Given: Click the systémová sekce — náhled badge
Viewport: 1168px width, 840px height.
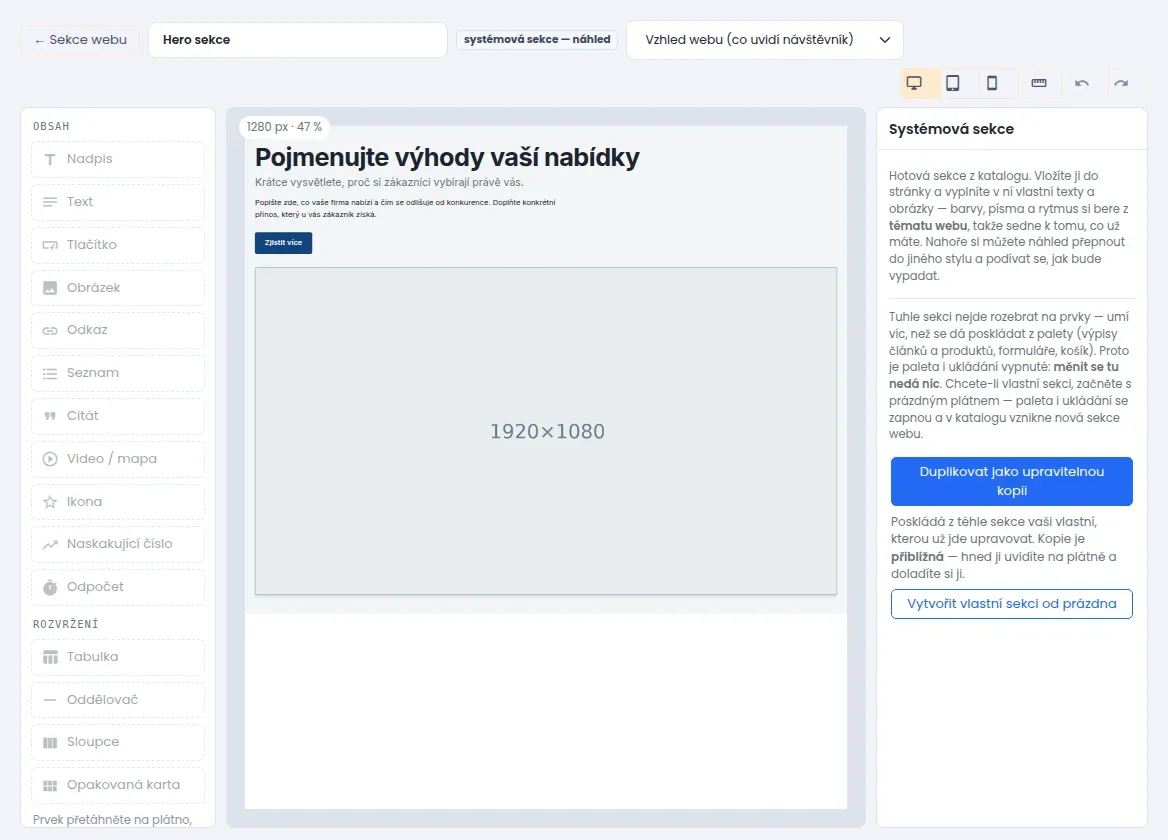Looking at the screenshot, I should [537, 39].
